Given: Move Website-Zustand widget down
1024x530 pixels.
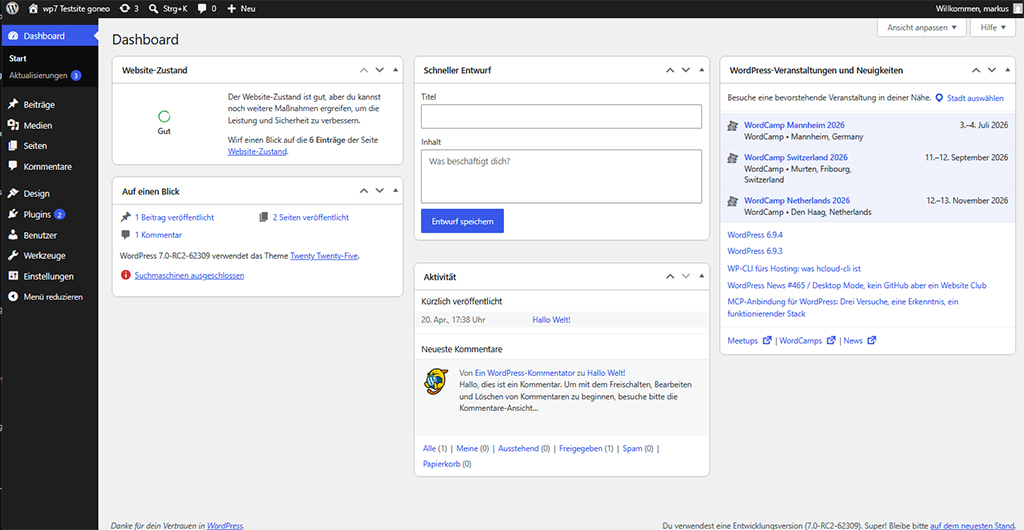Looking at the screenshot, I should (x=379, y=70).
